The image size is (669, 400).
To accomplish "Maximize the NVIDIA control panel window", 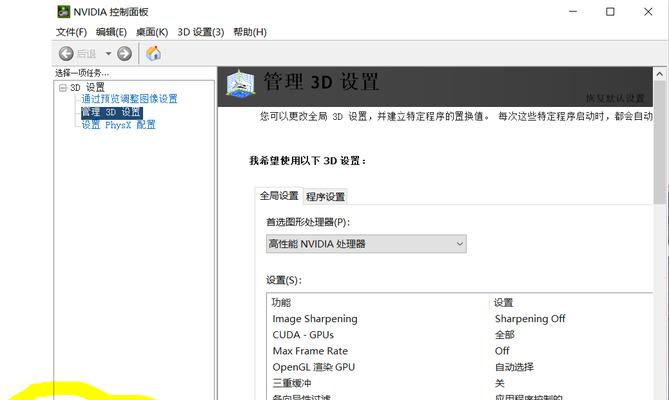I will (611, 12).
